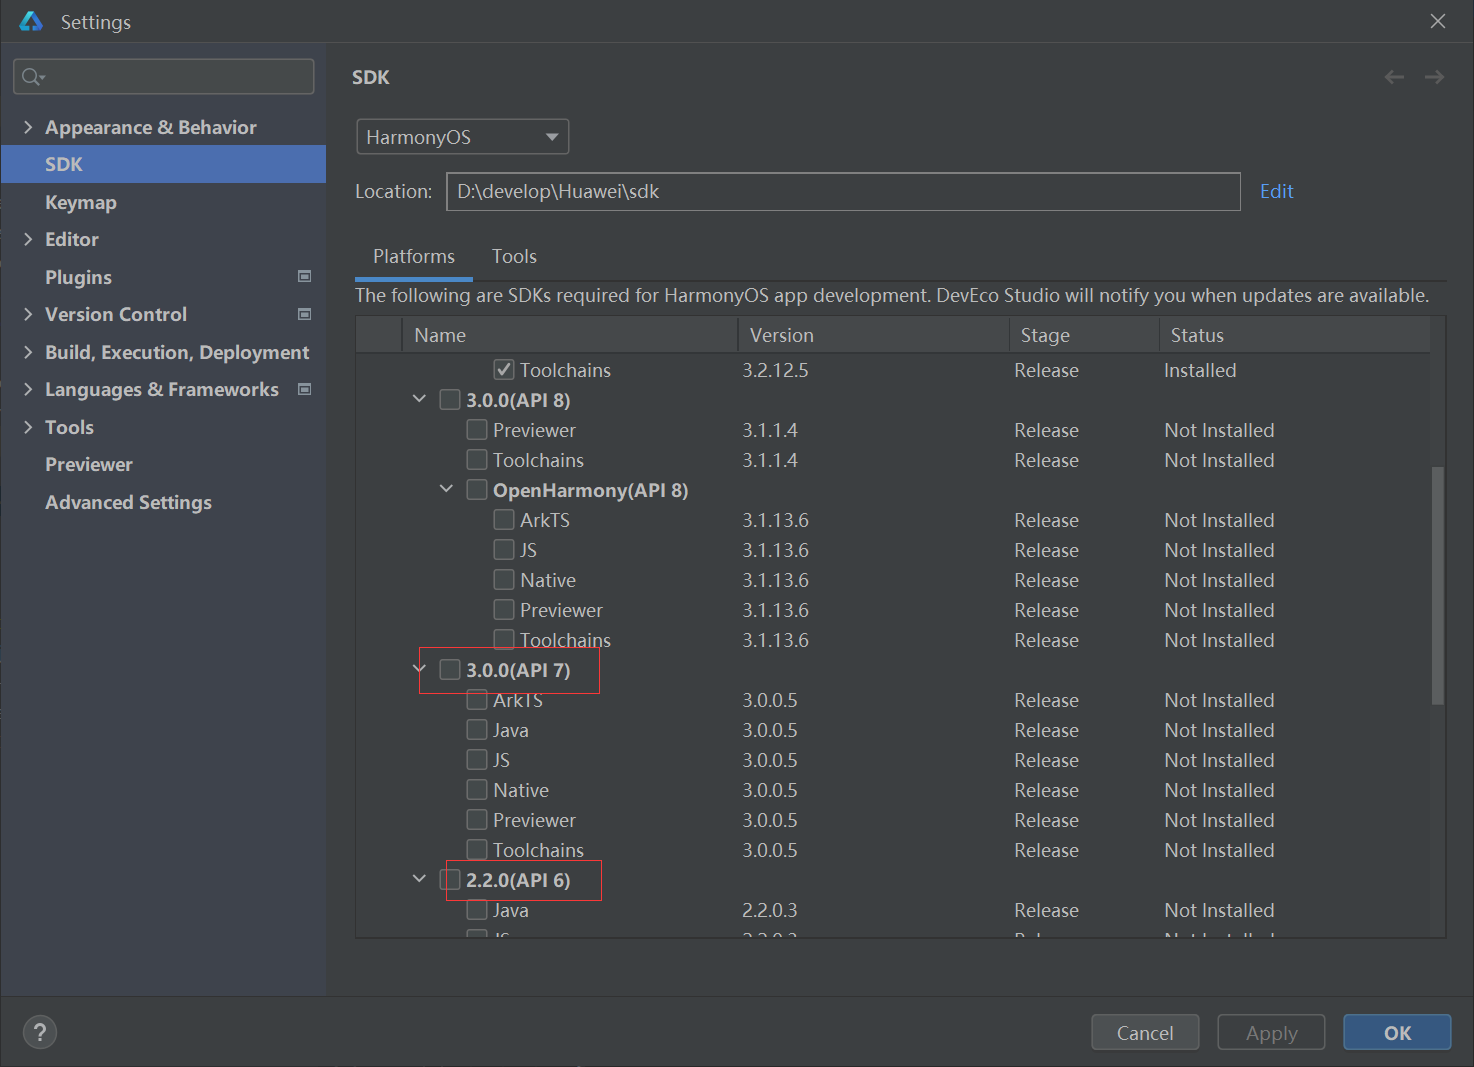This screenshot has height=1067, width=1474.
Task: Click the Installed status for Toolchains
Action: 1200,370
